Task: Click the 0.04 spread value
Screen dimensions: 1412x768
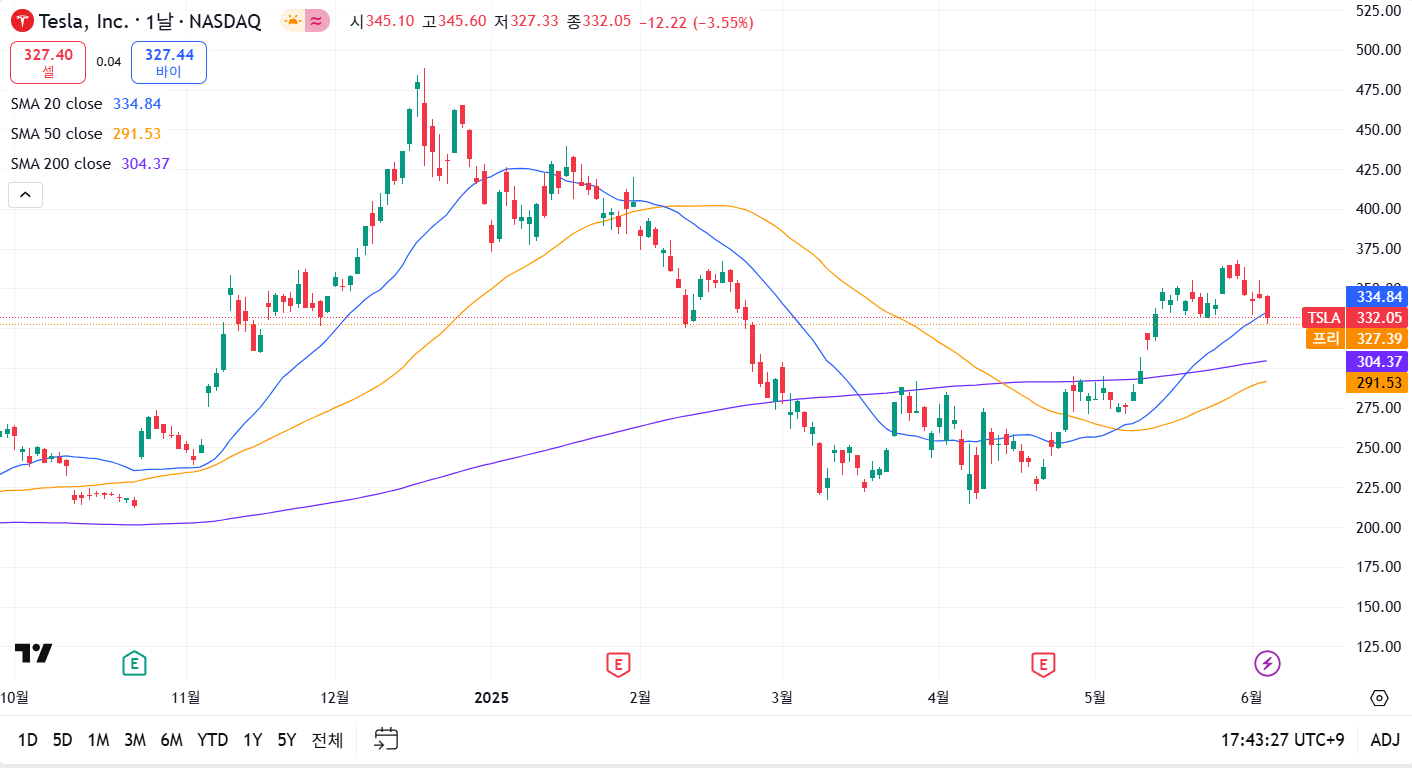Action: [109, 62]
